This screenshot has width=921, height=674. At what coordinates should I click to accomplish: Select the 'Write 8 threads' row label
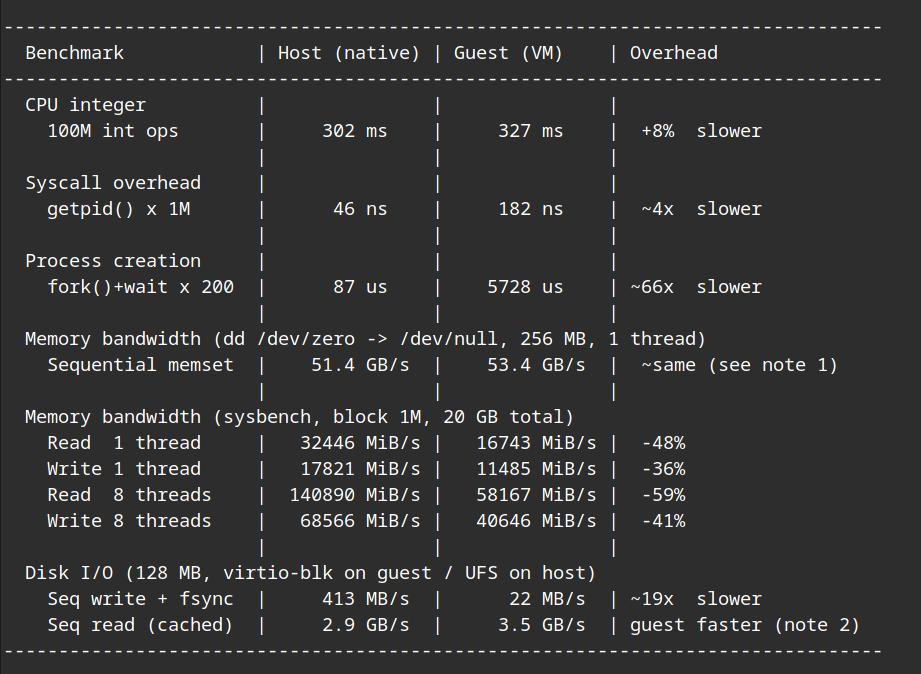coord(129,521)
